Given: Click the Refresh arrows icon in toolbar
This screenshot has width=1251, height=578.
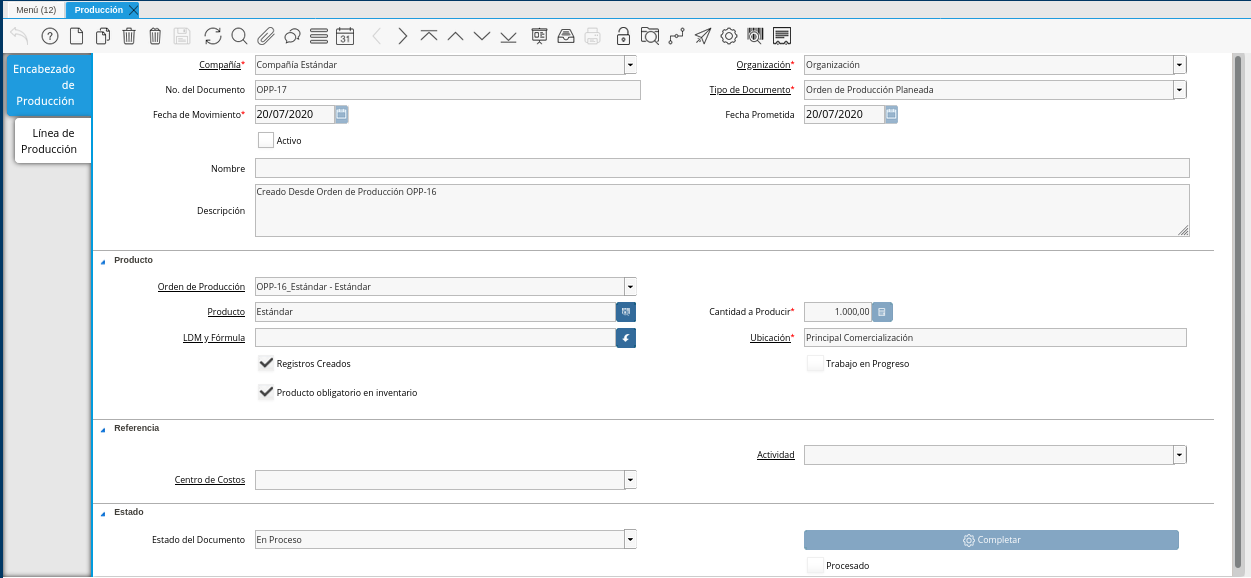Looking at the screenshot, I should click(213, 36).
